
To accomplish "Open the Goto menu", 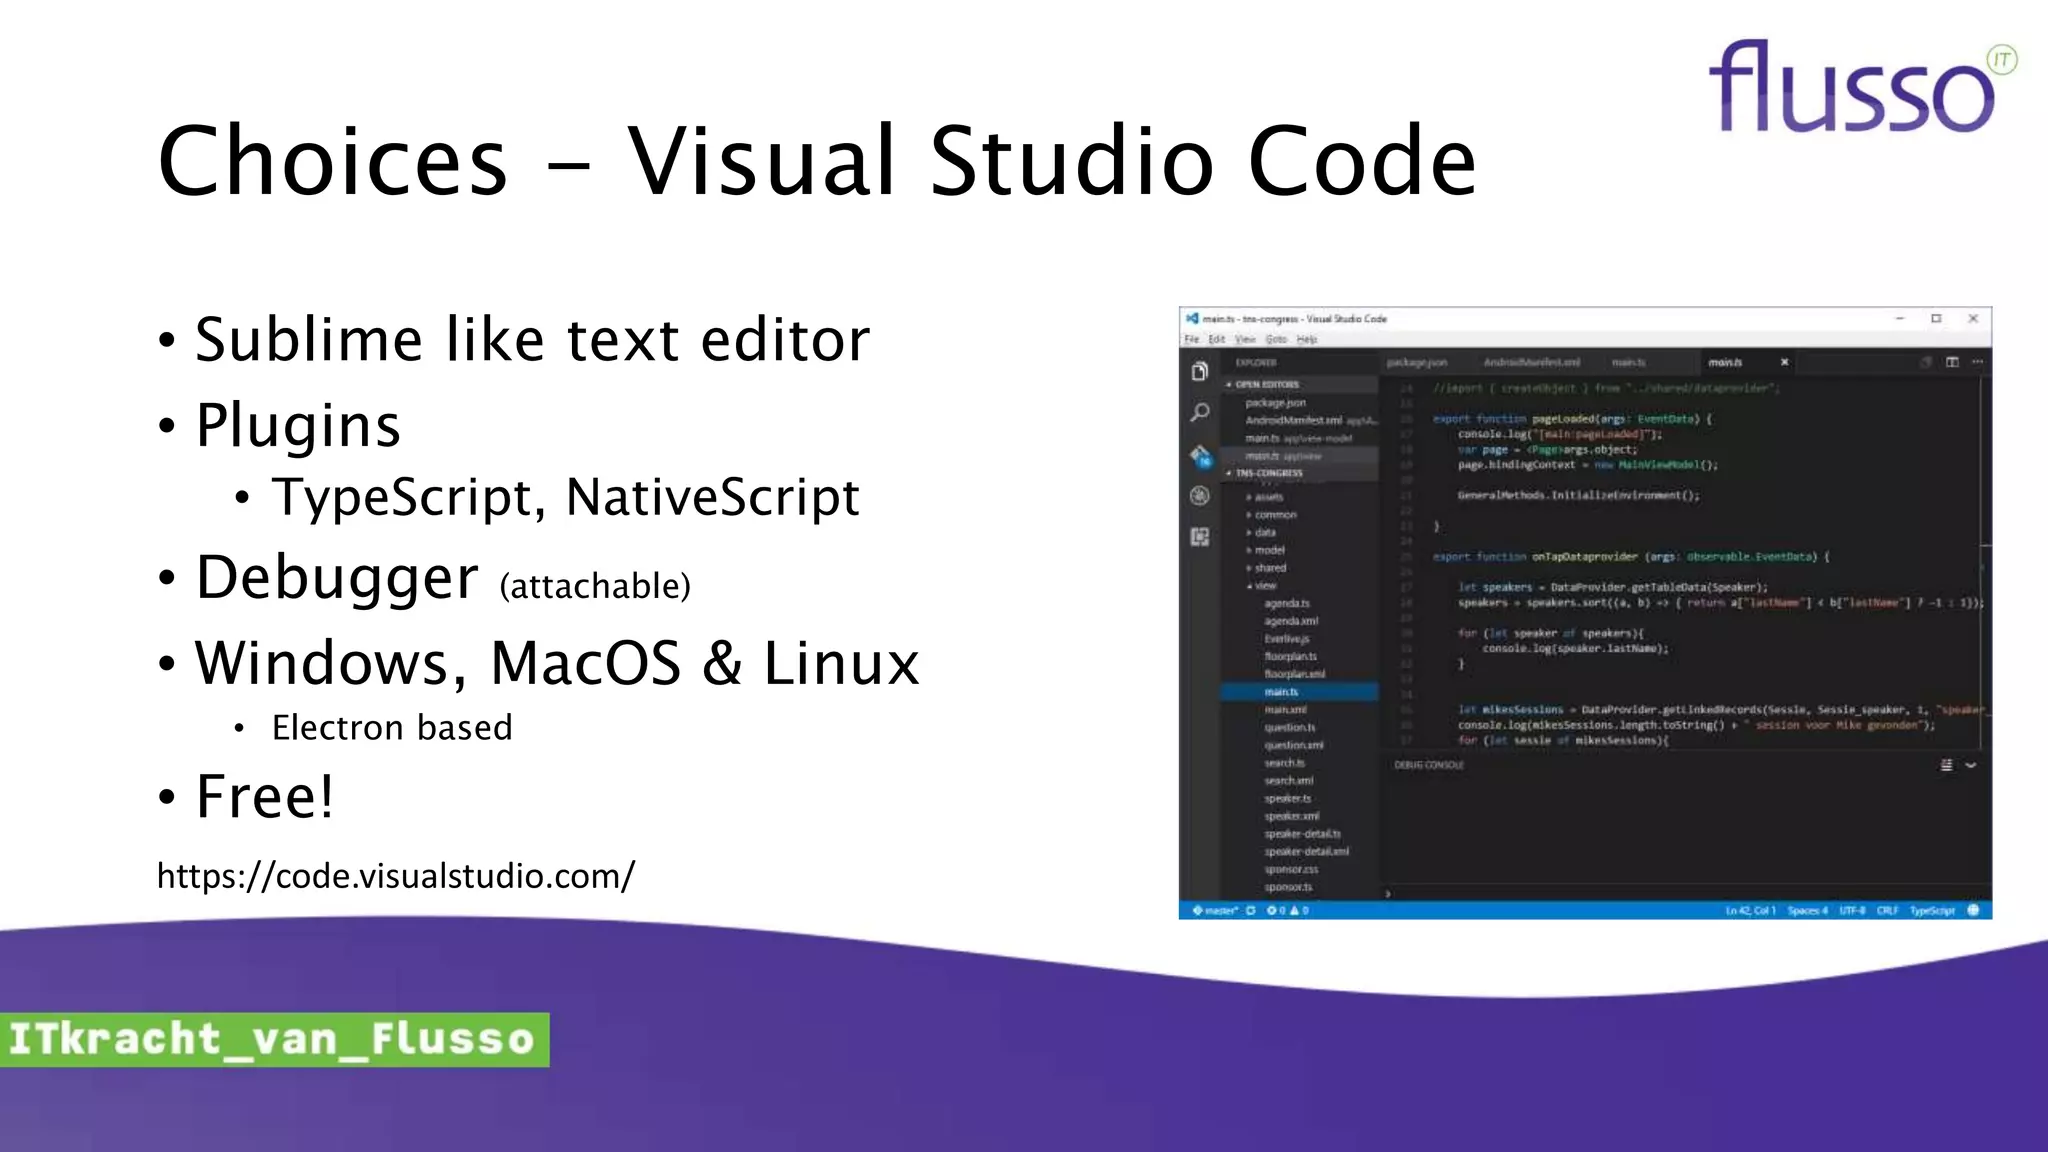I will [x=1276, y=339].
